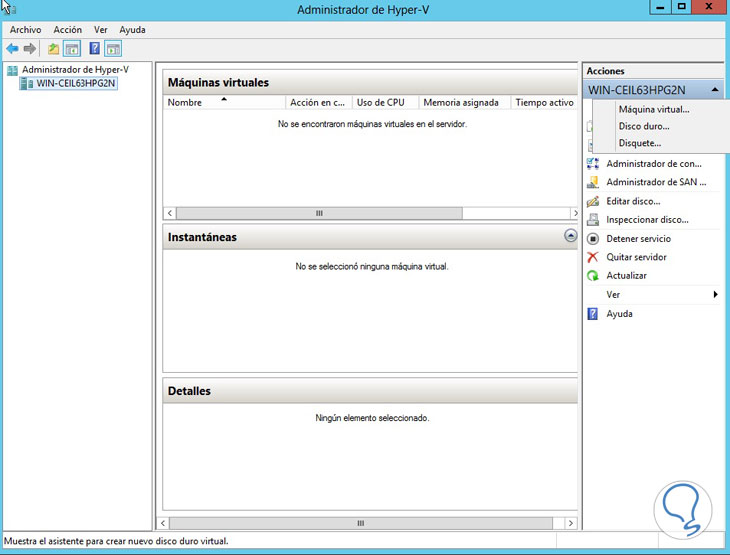This screenshot has height=555, width=730.
Task: Sort by the Nombre column header
Action: [x=223, y=102]
